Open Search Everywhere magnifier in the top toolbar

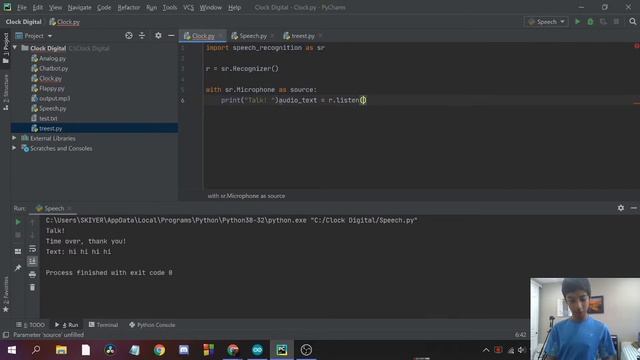point(633,22)
